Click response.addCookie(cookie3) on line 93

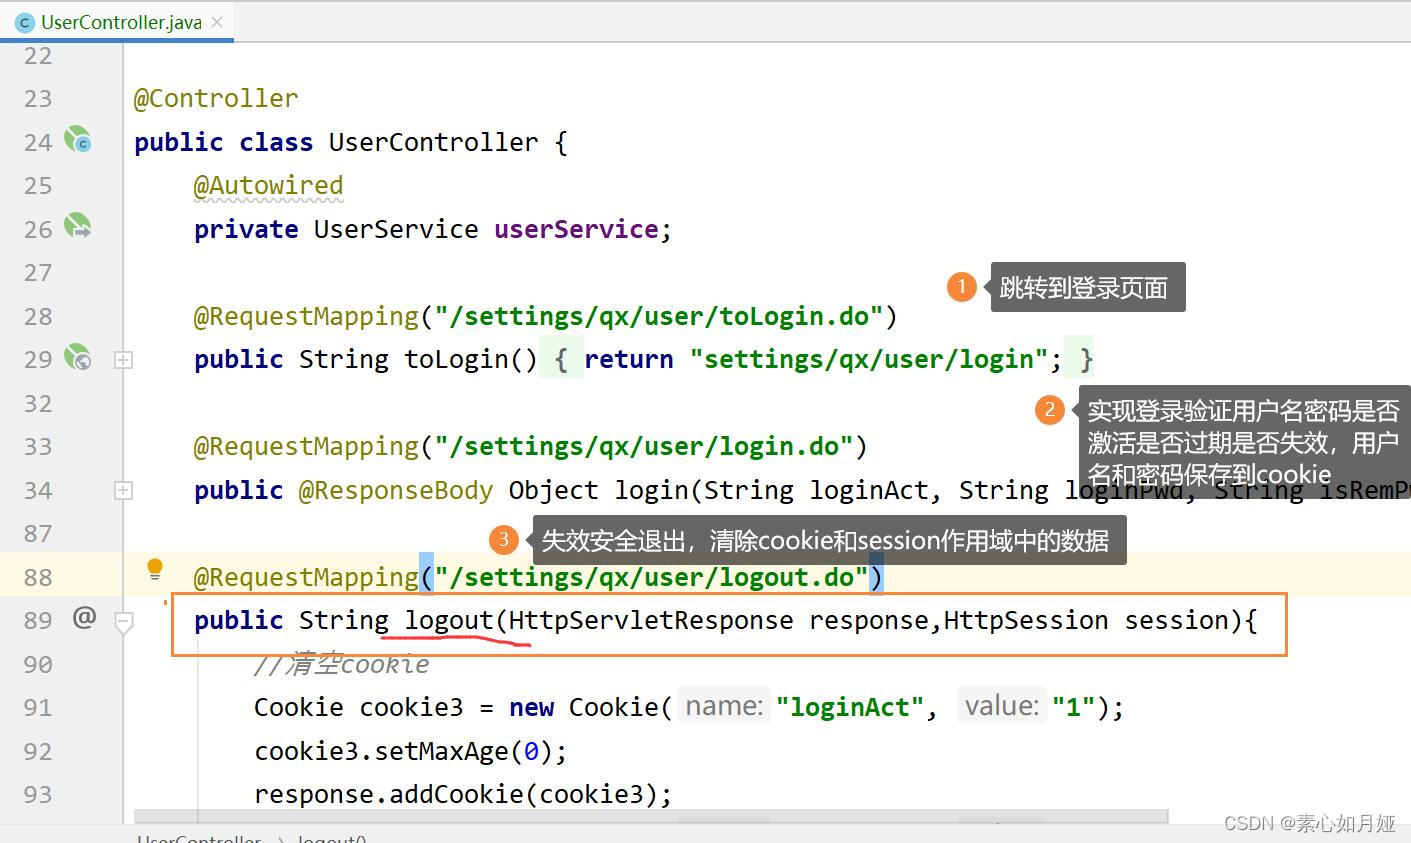(x=463, y=795)
